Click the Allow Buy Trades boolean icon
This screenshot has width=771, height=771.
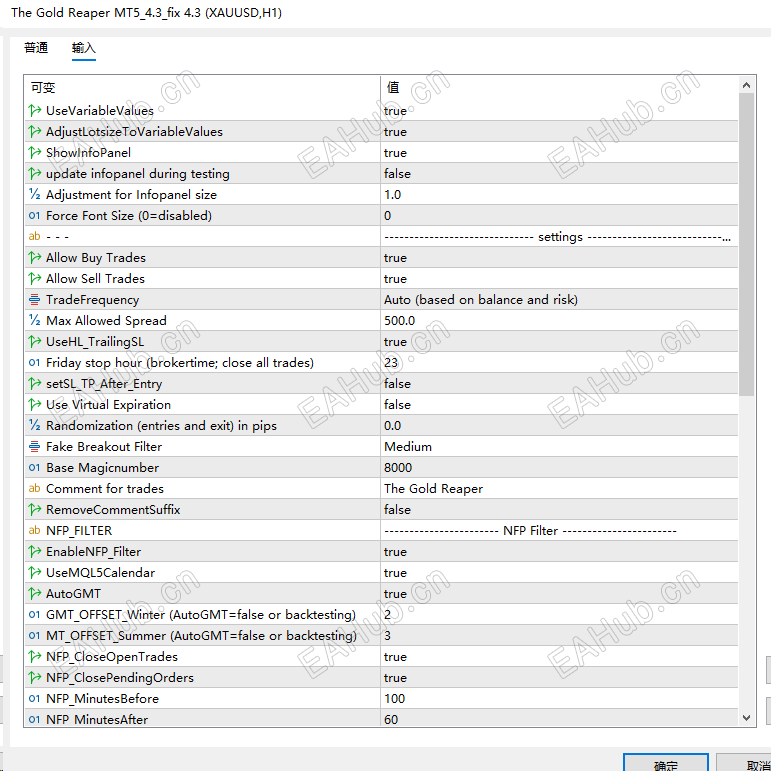pyautogui.click(x=34, y=258)
